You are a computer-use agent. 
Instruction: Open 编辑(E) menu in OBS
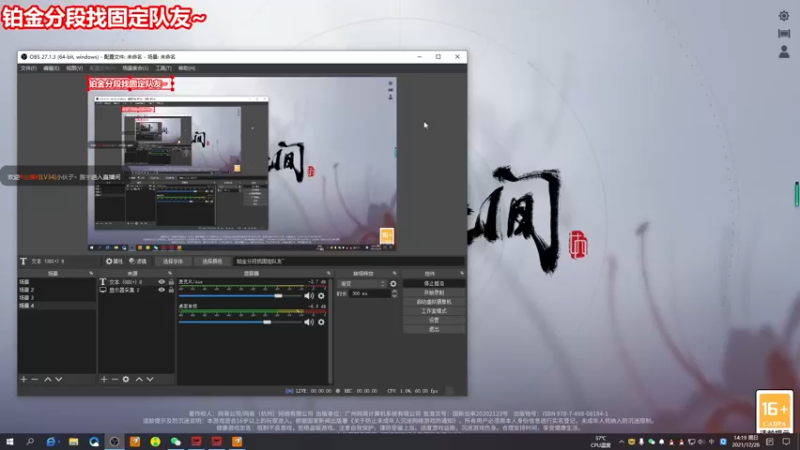point(51,68)
